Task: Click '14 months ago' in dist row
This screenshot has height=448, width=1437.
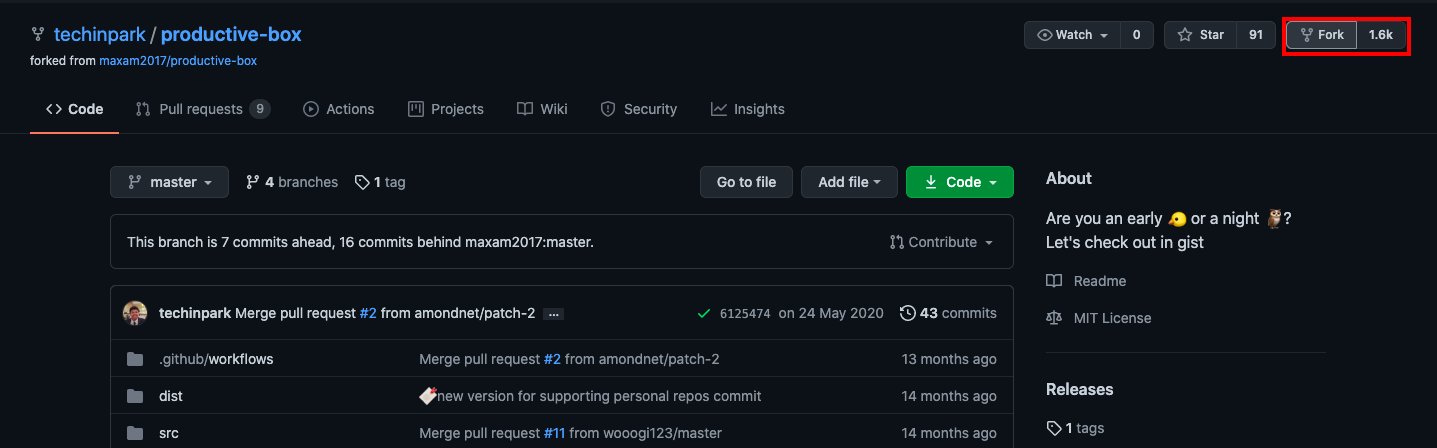Action: (x=949, y=396)
